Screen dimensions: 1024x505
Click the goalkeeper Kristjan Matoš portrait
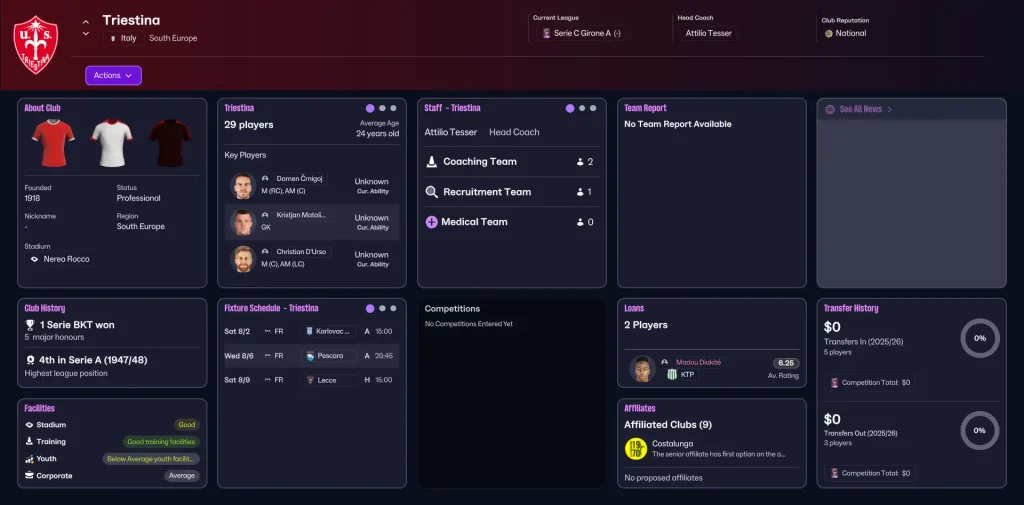click(x=242, y=222)
